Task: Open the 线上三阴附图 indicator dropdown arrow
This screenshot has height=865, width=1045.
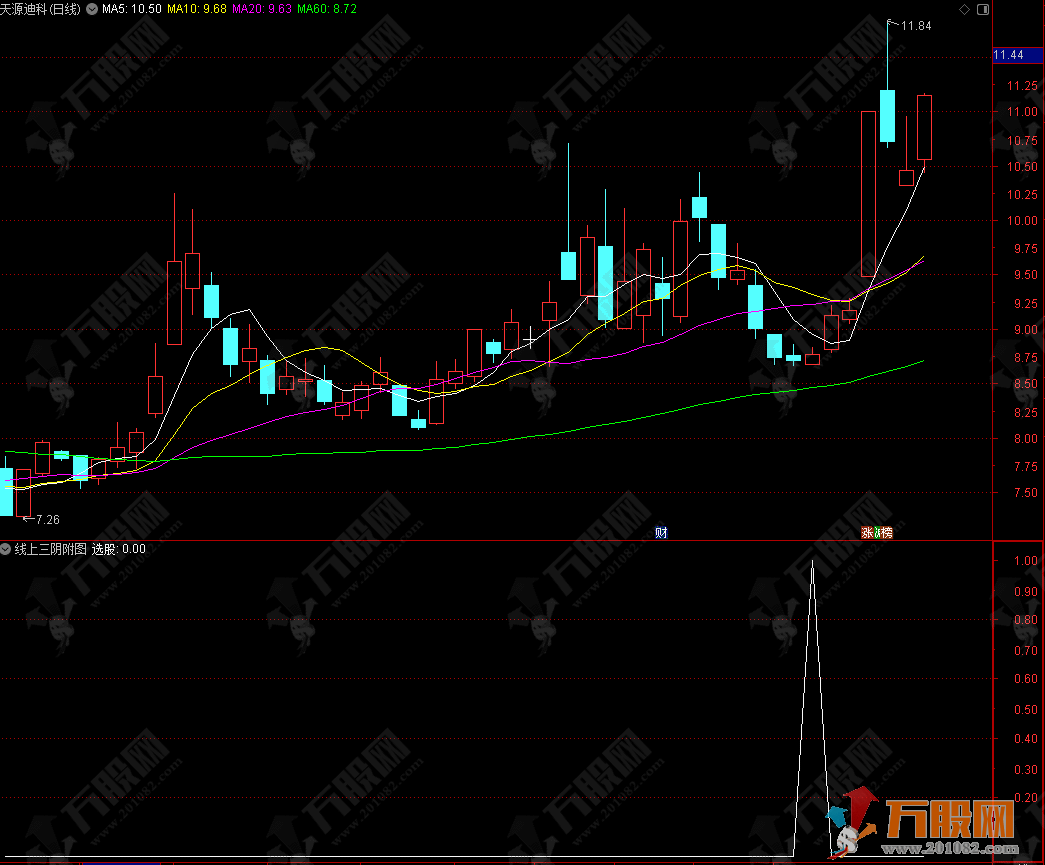Action: click(x=6, y=549)
